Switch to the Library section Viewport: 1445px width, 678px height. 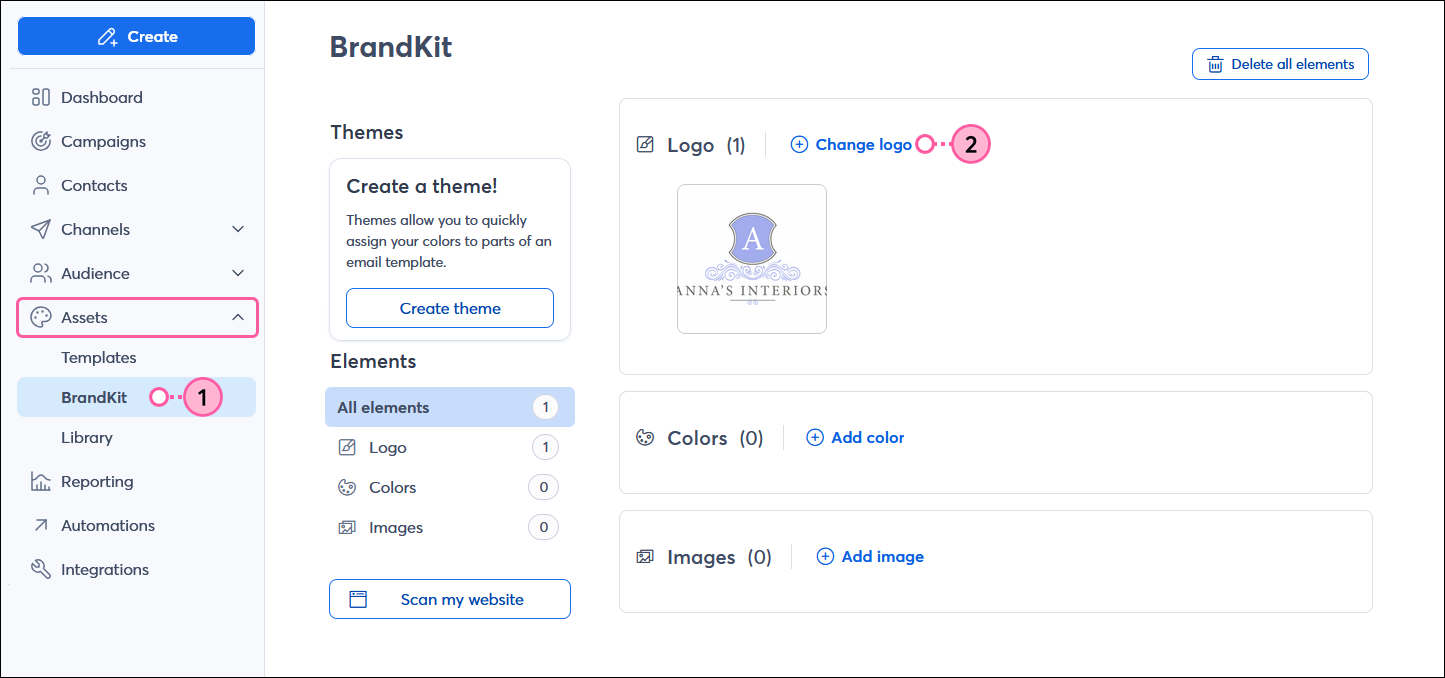click(87, 437)
